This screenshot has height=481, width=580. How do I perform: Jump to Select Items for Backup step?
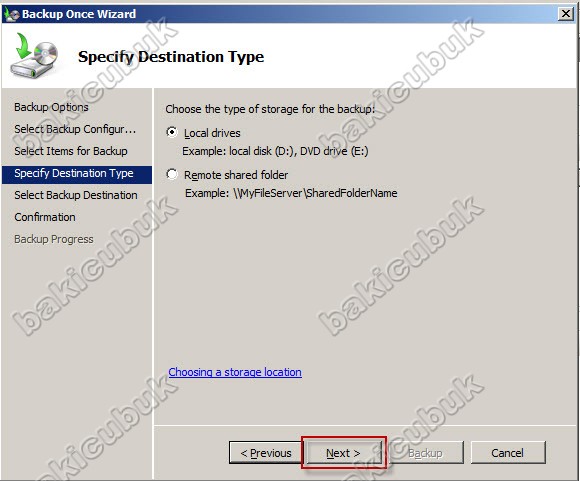pos(71,151)
